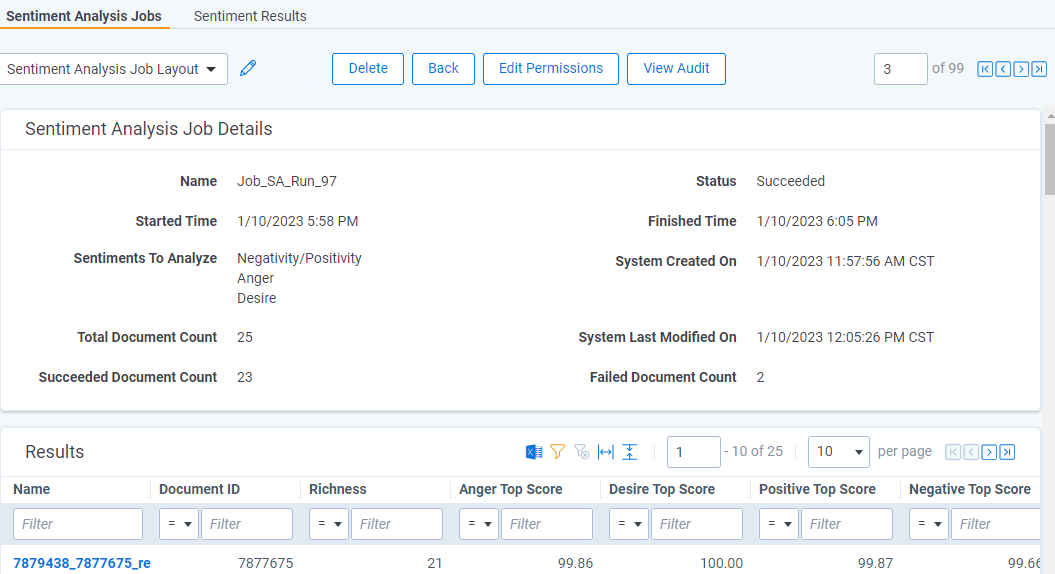Open result 7879438_7877675_re link
This screenshot has width=1055, height=574.
82,563
